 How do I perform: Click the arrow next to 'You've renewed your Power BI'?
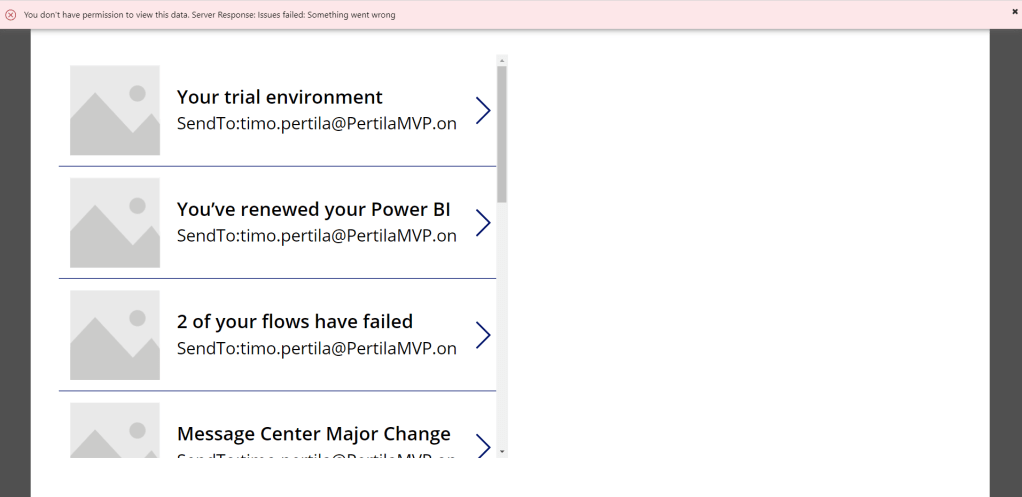tap(483, 222)
